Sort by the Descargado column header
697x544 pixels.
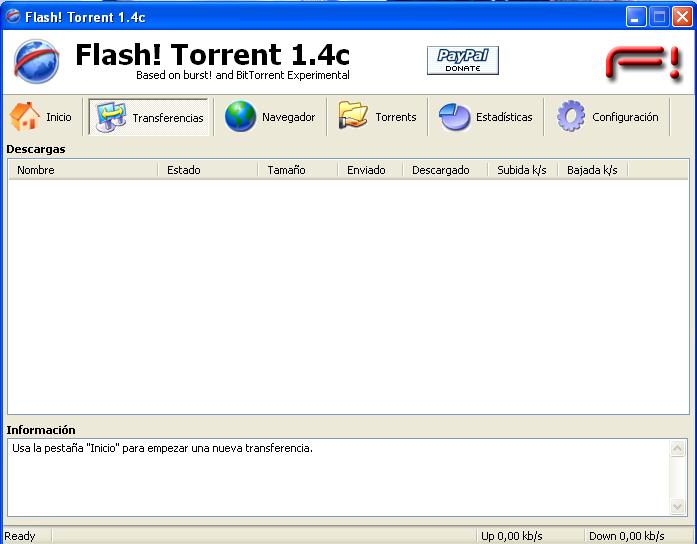pos(445,170)
